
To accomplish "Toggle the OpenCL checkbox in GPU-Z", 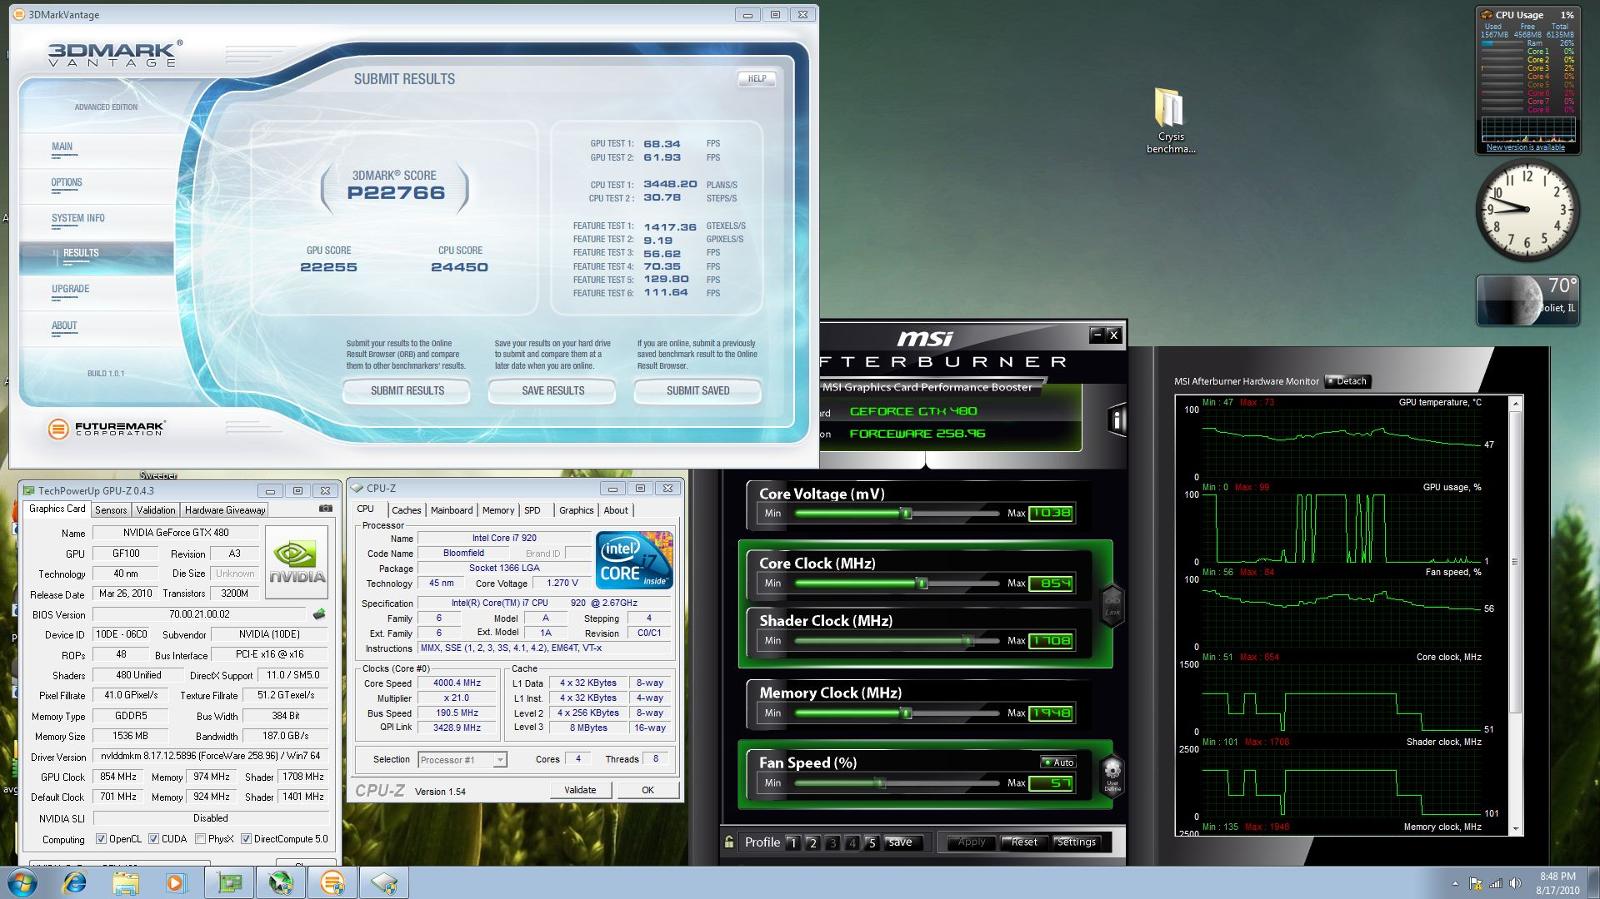I will 101,839.
